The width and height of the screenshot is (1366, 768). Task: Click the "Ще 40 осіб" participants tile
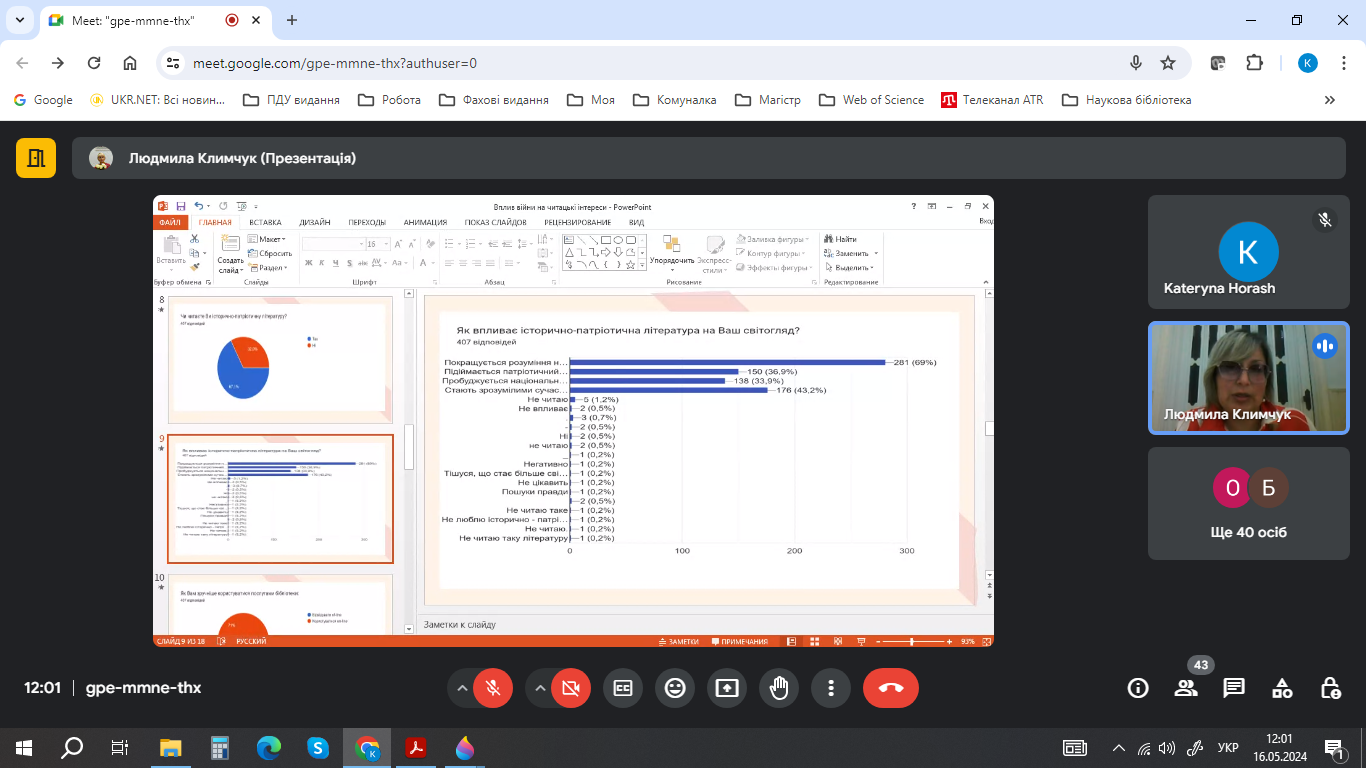(1248, 502)
